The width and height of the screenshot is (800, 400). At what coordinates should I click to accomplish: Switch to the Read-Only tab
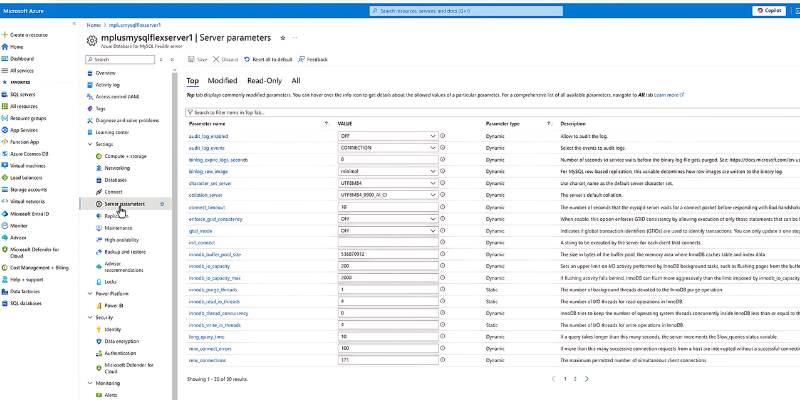[x=264, y=81]
